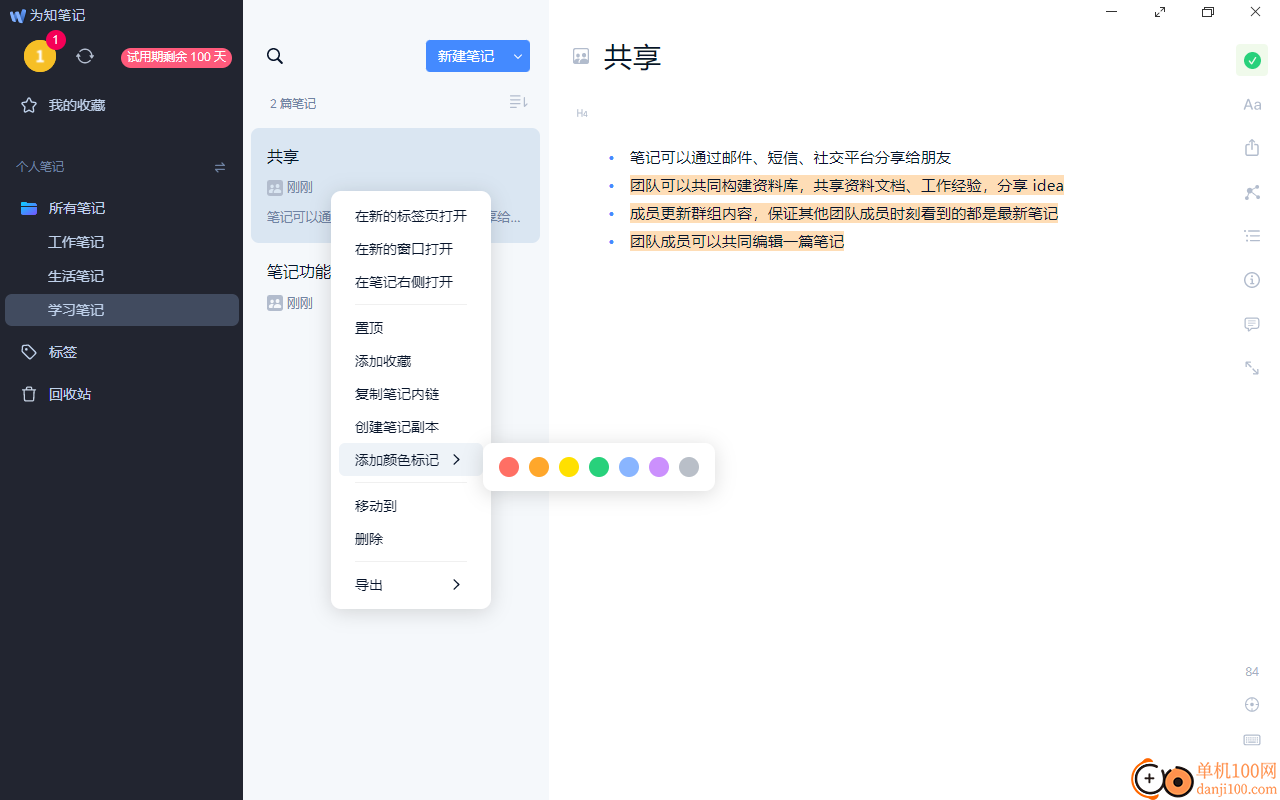
Task: Click the bullet 笔记可以通过邮件、短信、社交平台分享给朋友
Action: point(790,157)
